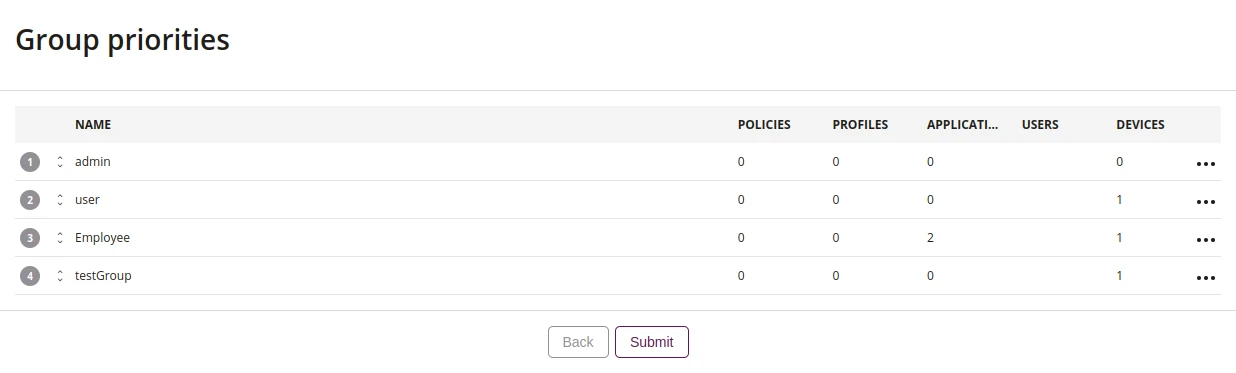
Task: Click the DEVICES column header
Action: [1140, 125]
